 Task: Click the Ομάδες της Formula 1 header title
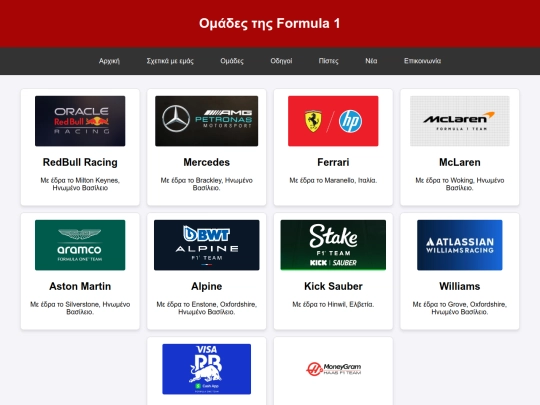[270, 23]
